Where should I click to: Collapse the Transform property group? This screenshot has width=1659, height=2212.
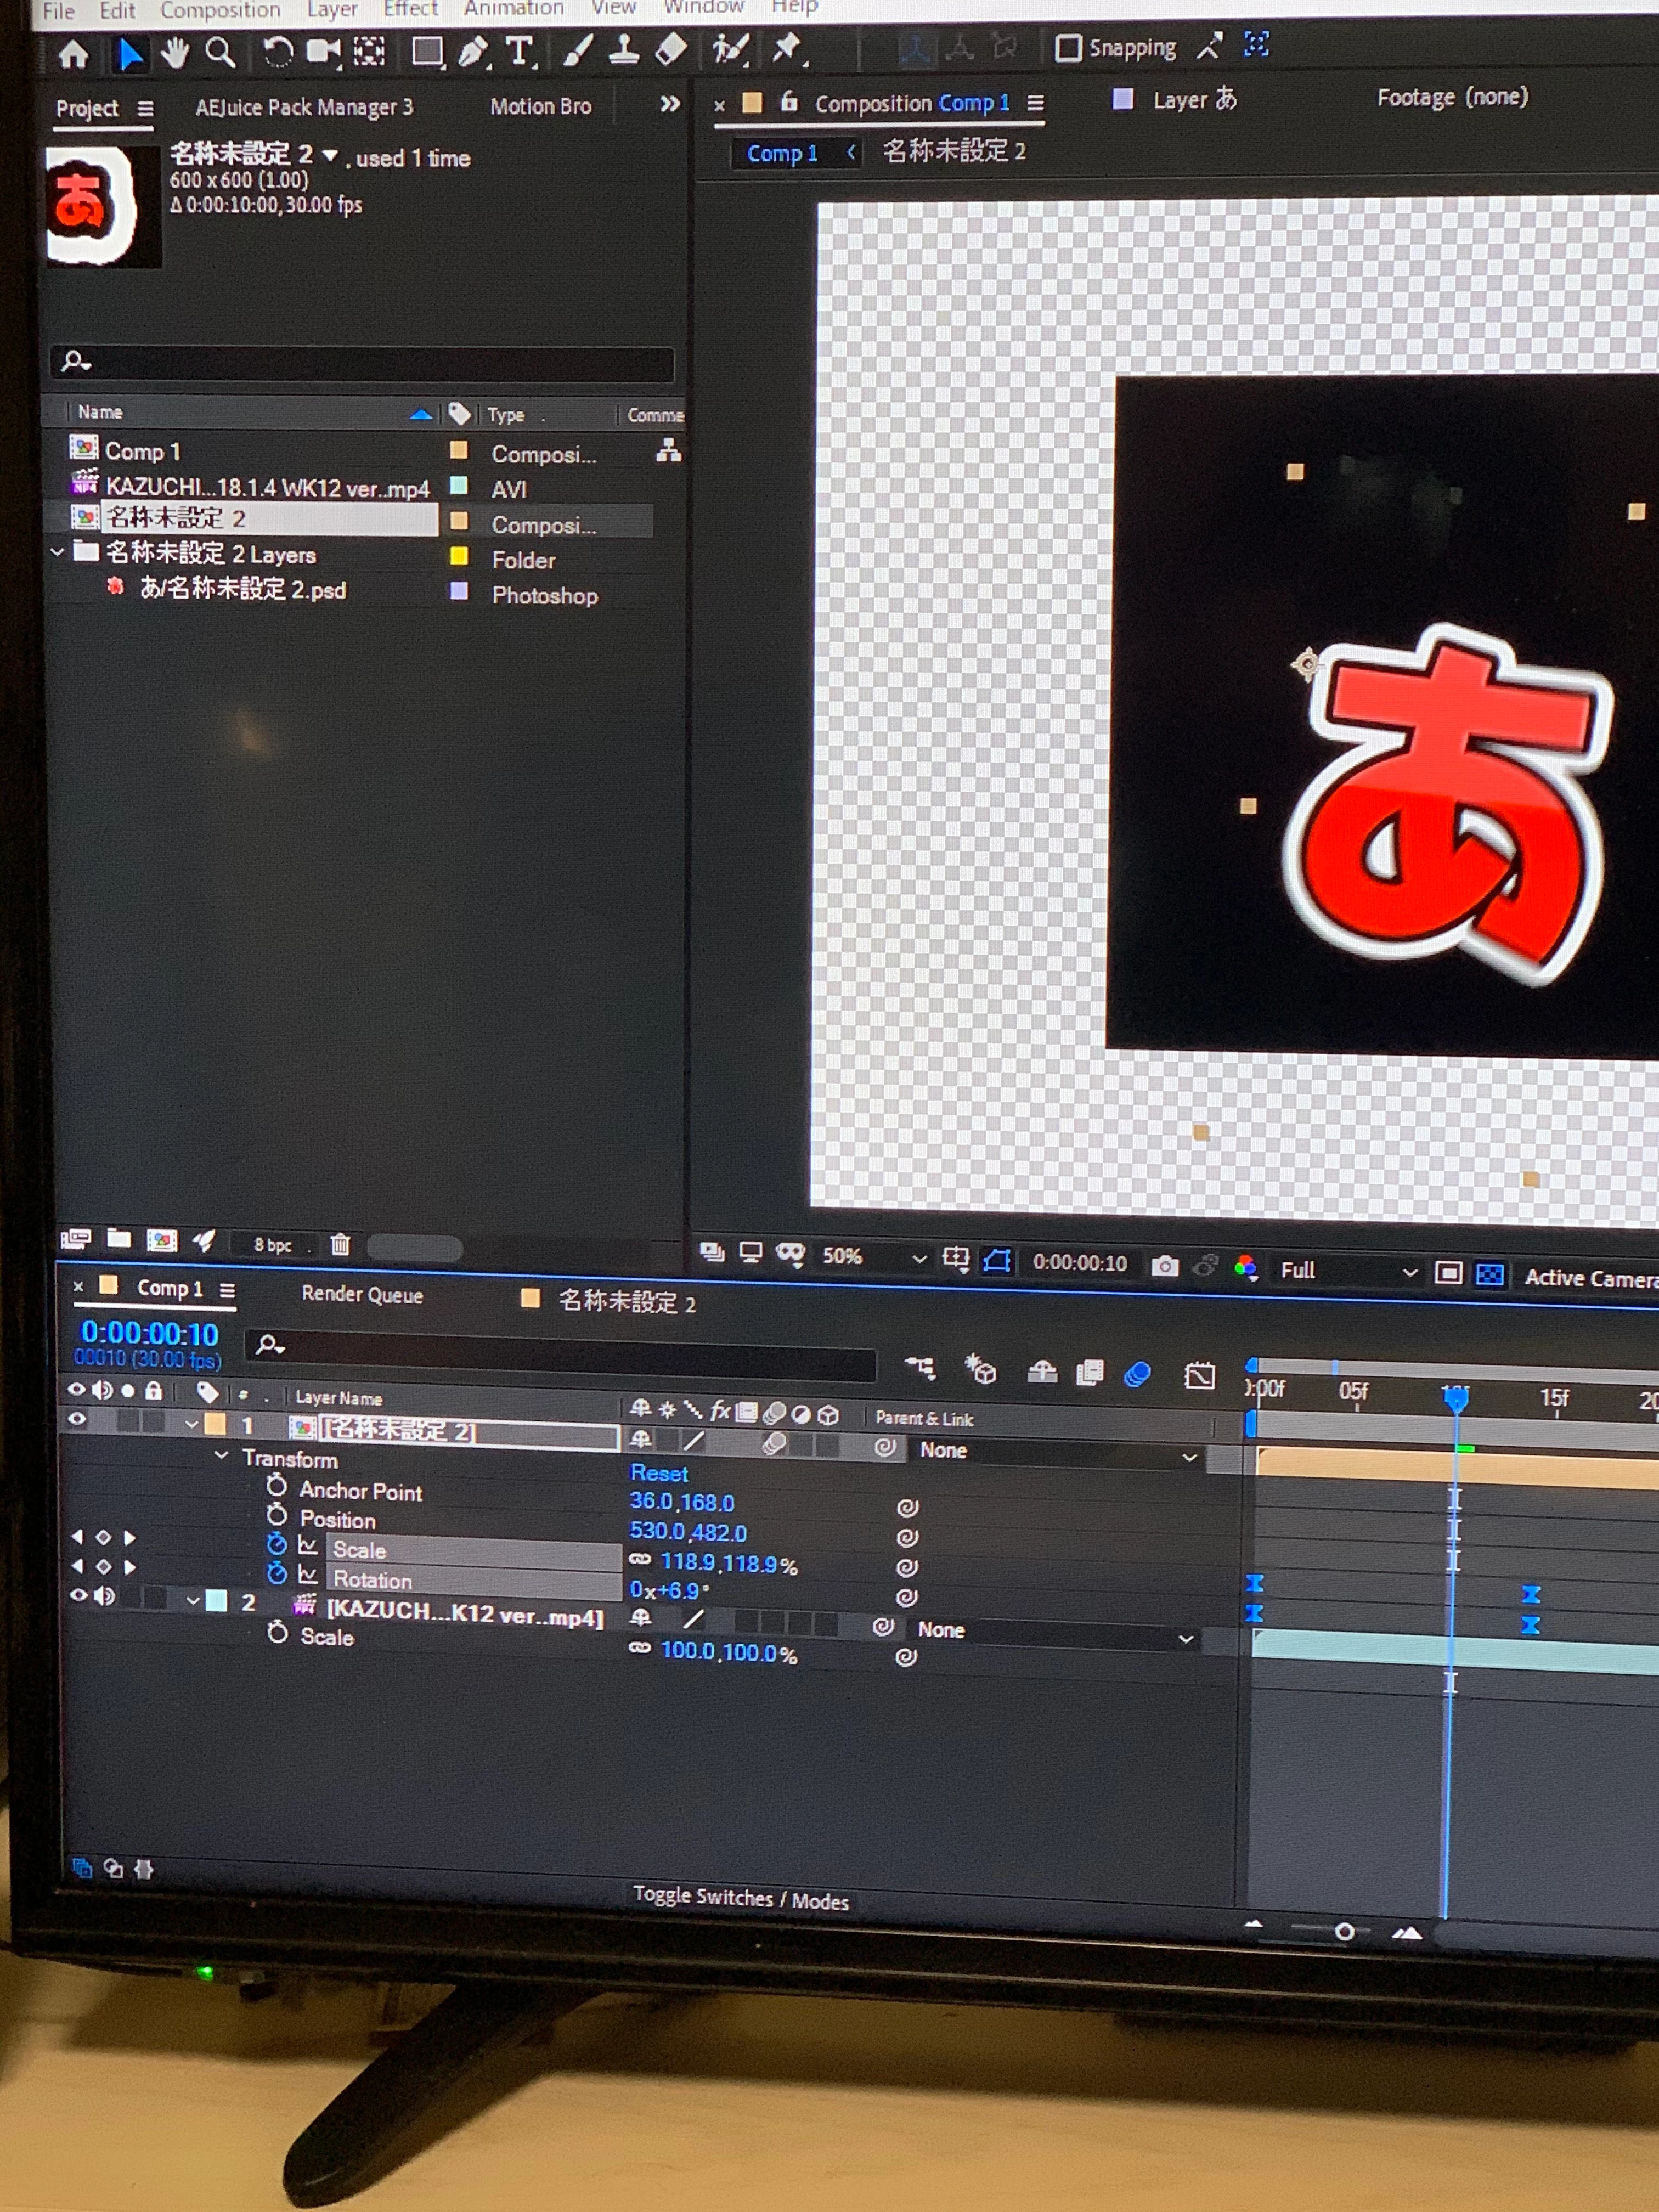[222, 1456]
